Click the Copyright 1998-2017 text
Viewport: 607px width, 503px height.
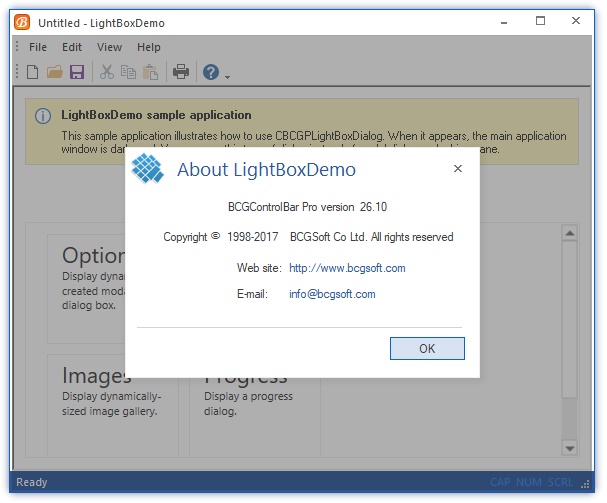coord(221,237)
